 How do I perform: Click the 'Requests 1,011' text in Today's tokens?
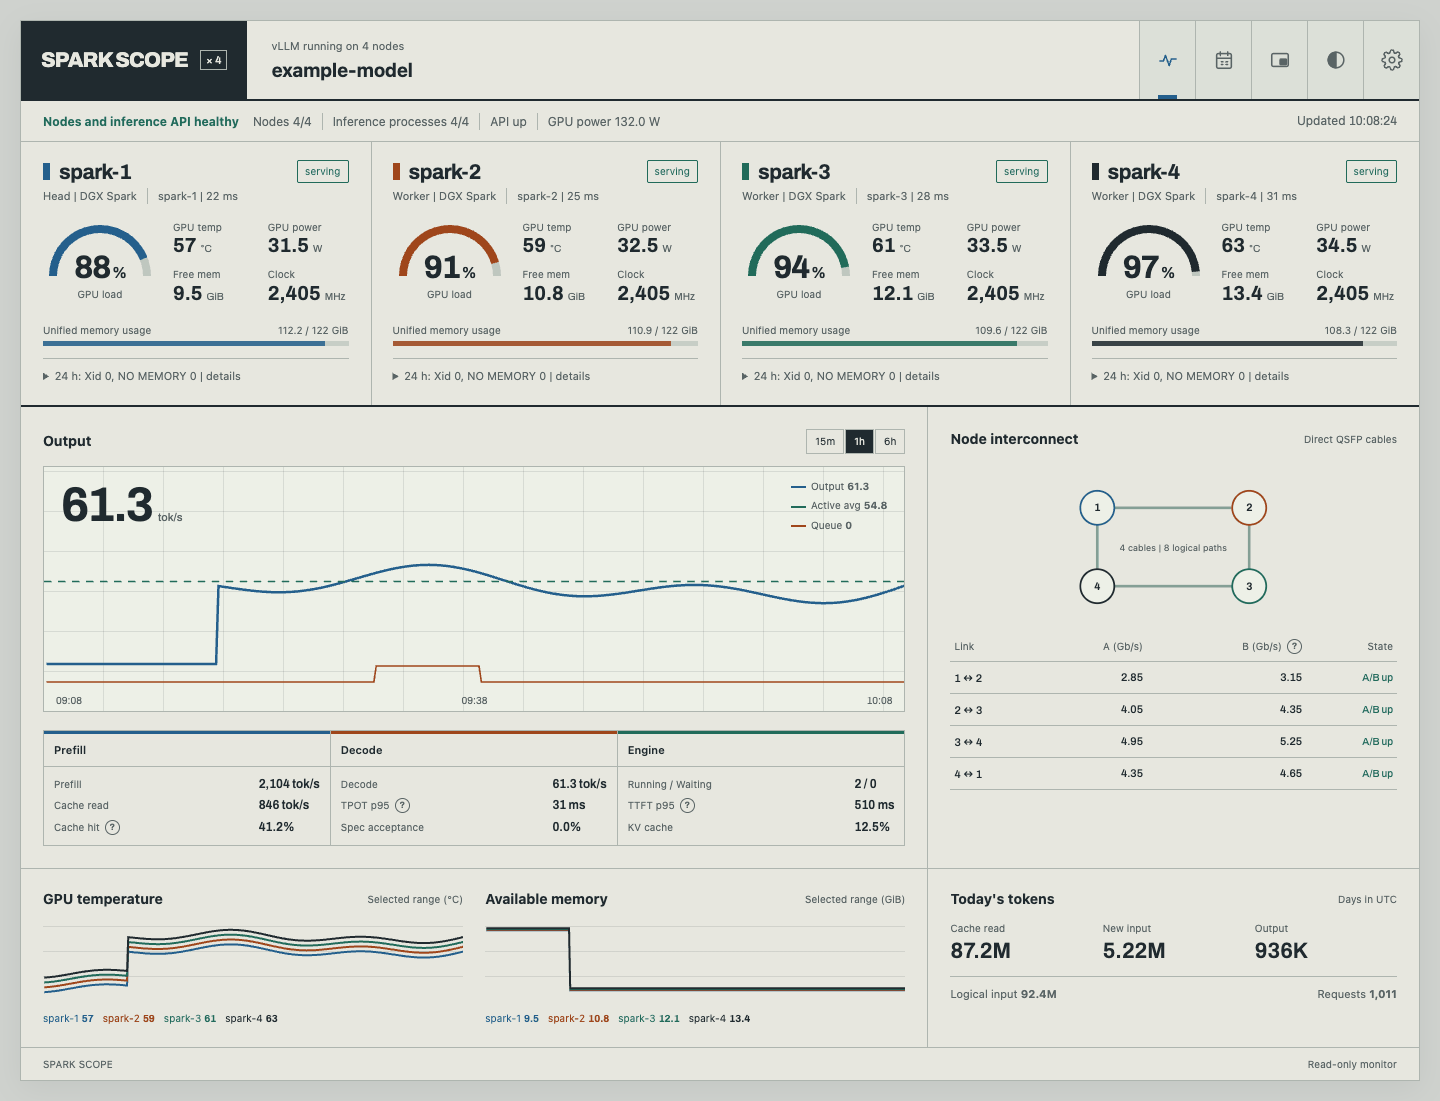pyautogui.click(x=1357, y=995)
